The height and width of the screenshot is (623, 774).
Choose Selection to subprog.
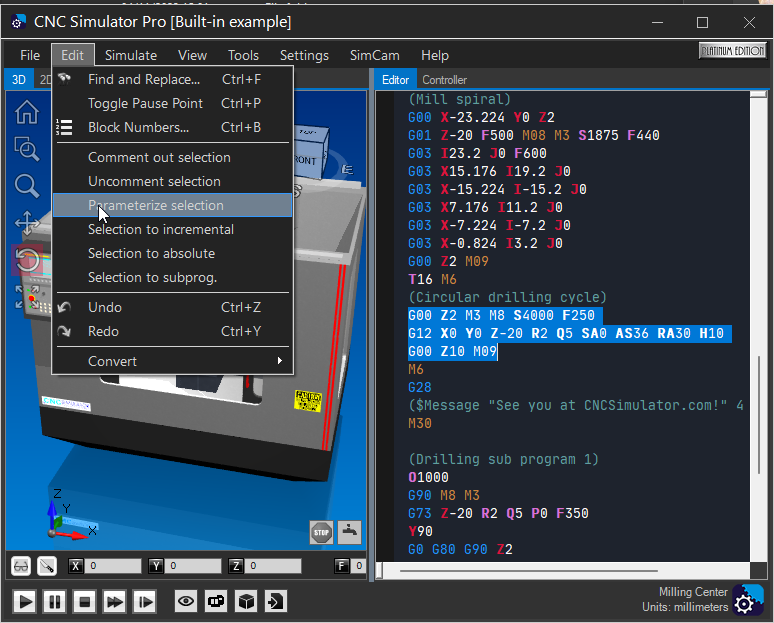coord(172,277)
